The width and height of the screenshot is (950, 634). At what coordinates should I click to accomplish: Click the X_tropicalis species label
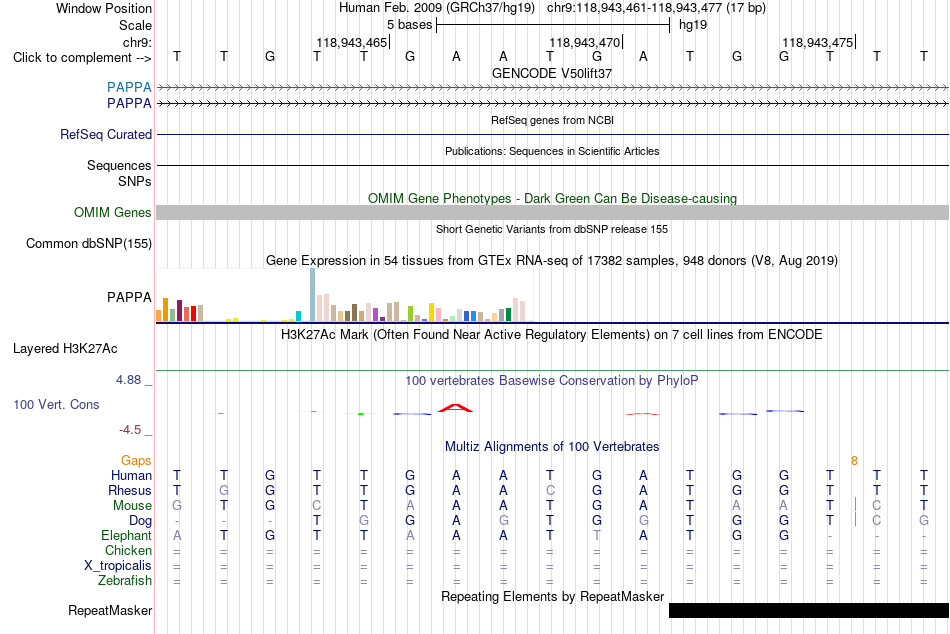118,566
